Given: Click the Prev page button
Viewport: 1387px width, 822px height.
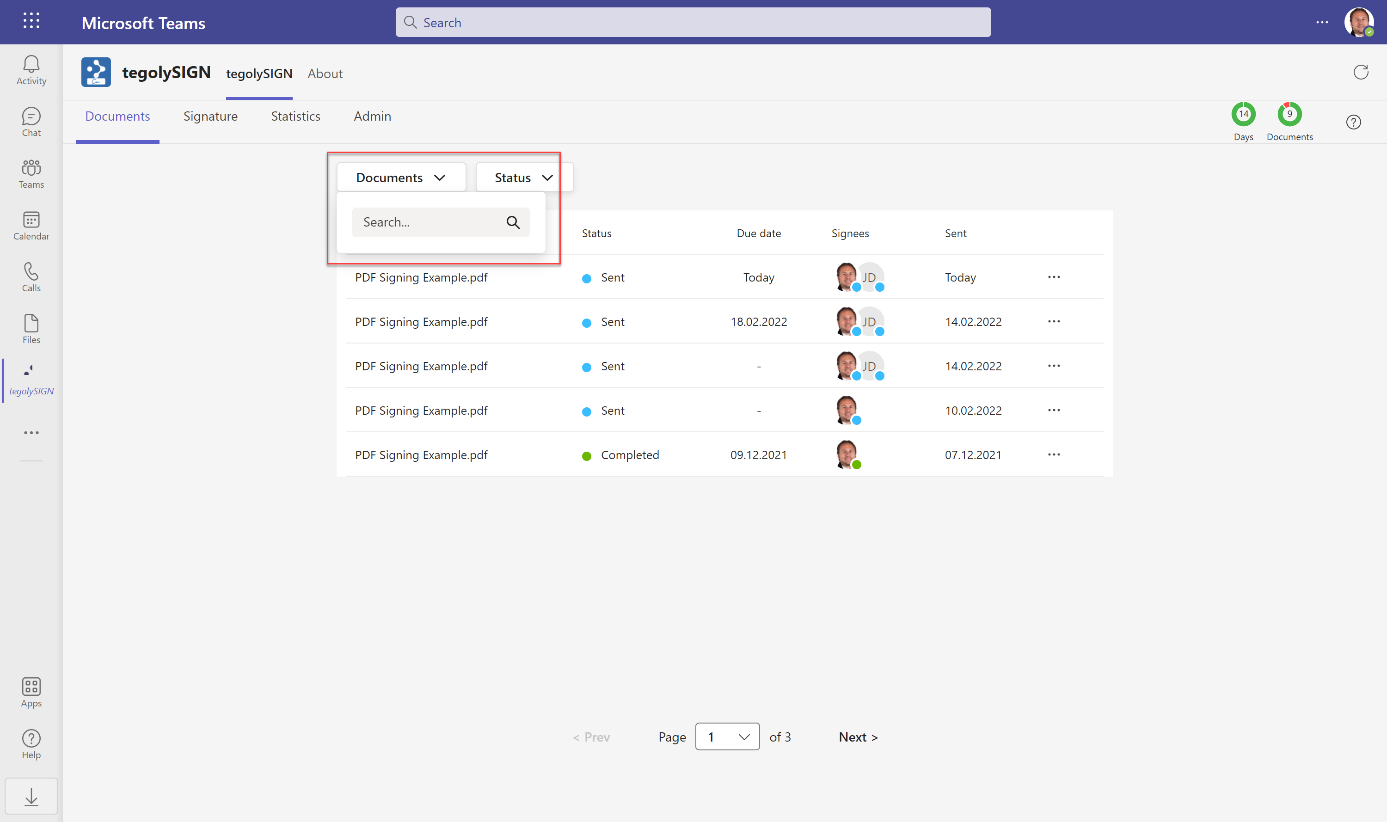Looking at the screenshot, I should [x=591, y=737].
